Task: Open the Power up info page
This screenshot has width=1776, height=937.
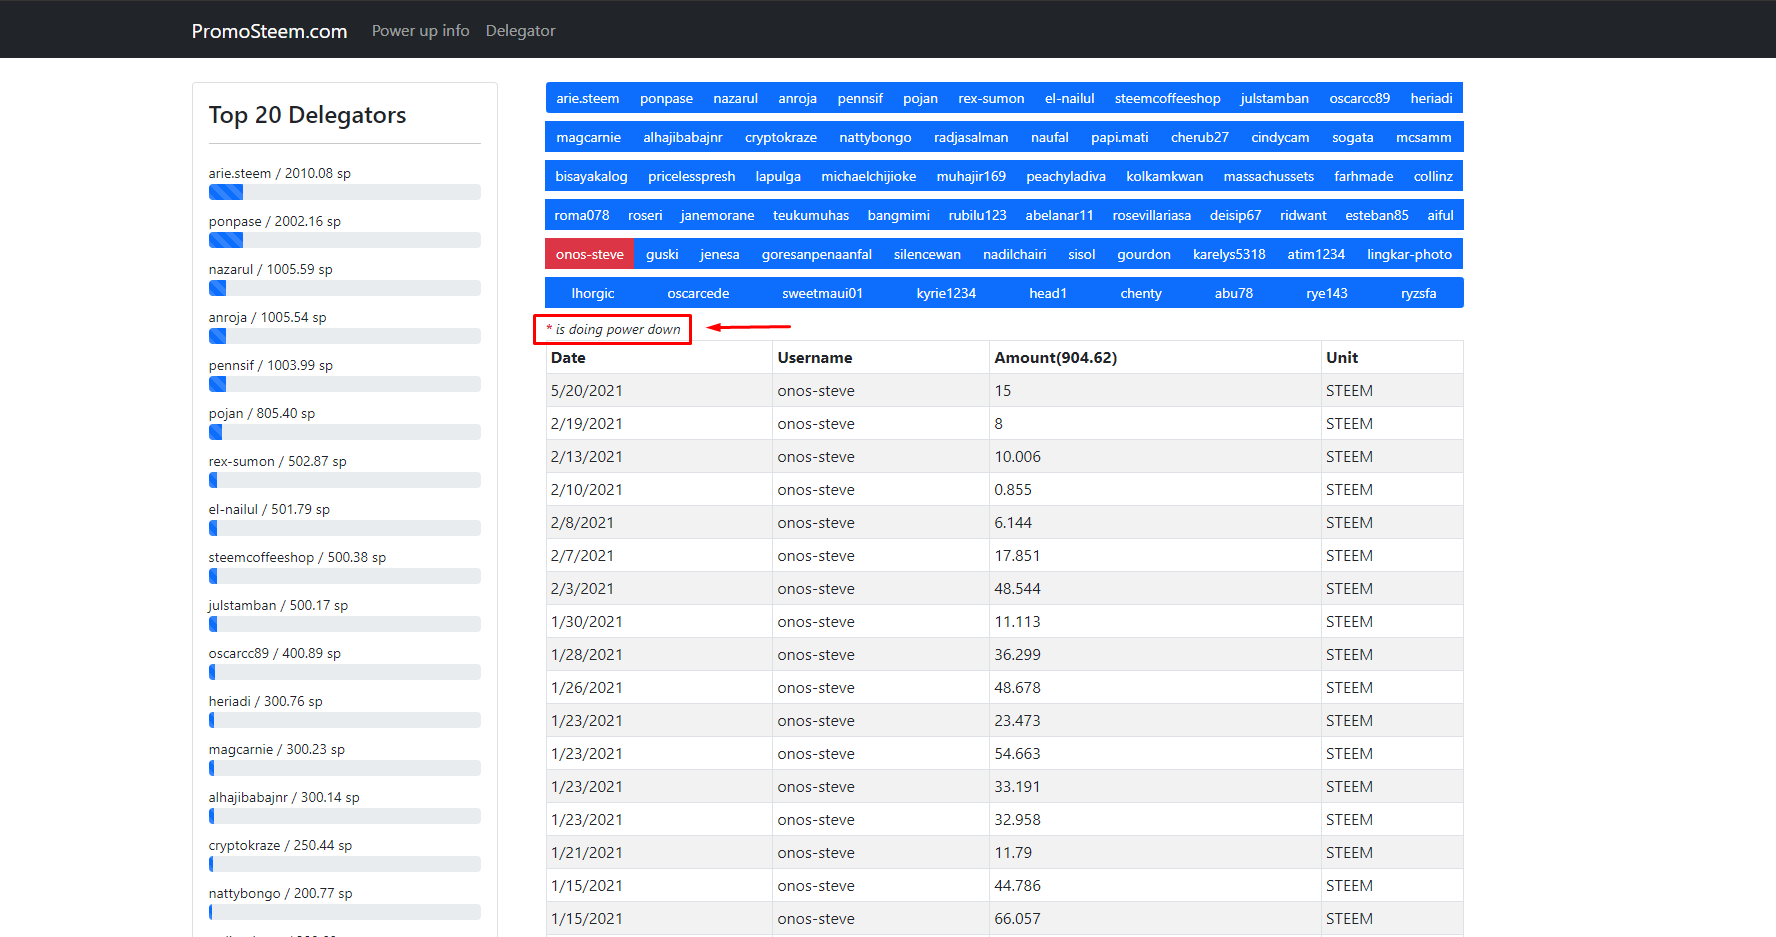Action: tap(420, 31)
